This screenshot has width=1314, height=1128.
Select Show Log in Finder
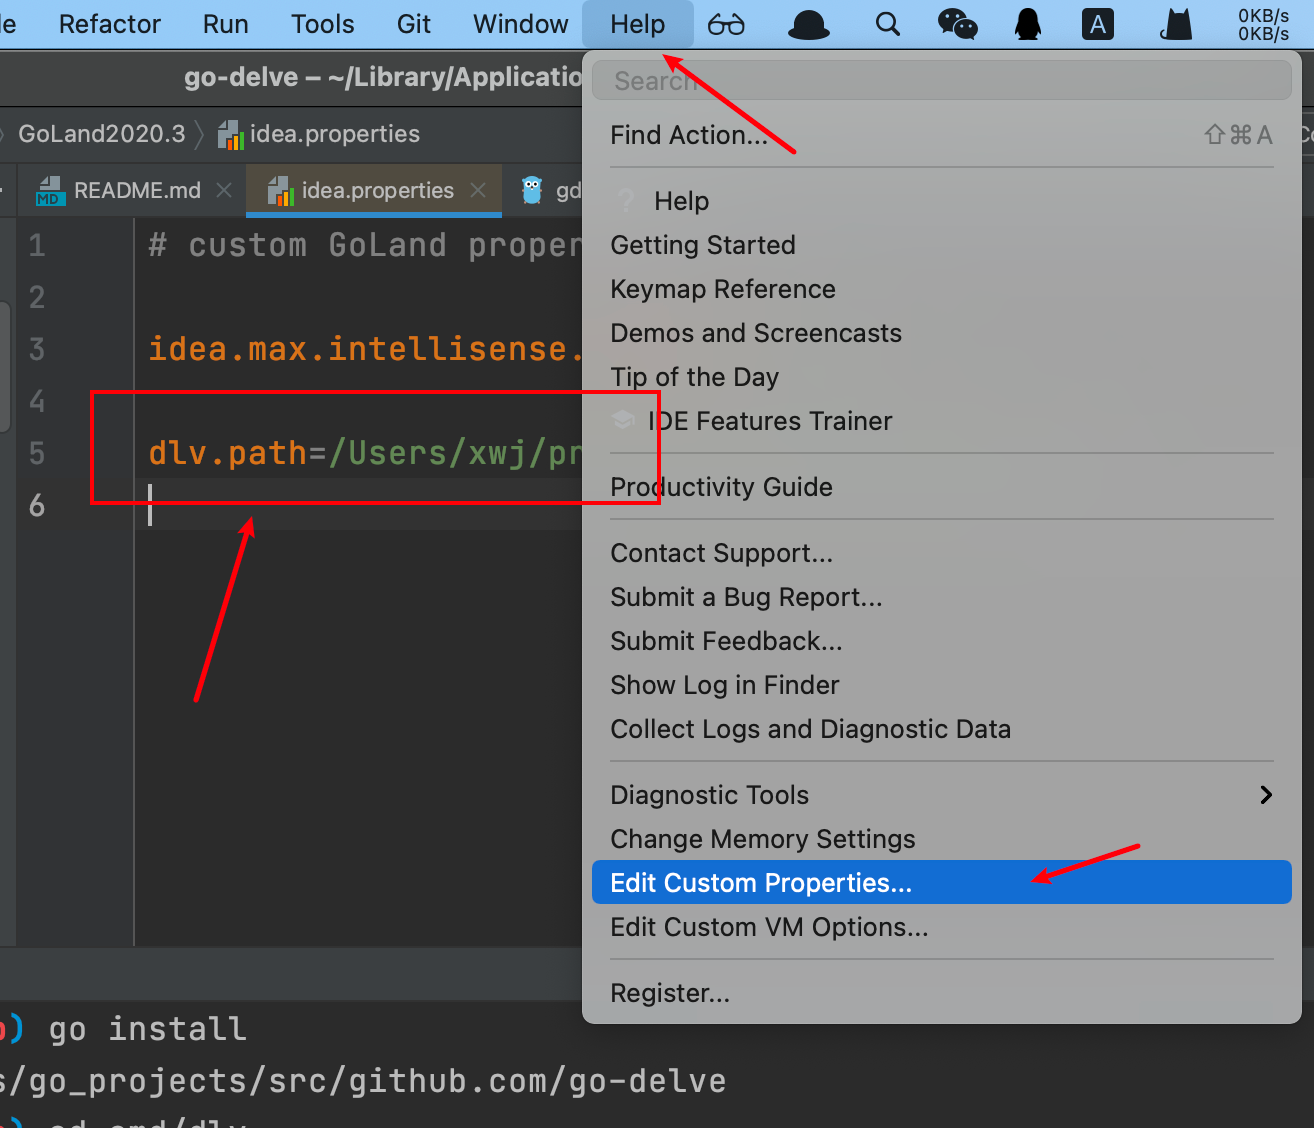coord(941,684)
